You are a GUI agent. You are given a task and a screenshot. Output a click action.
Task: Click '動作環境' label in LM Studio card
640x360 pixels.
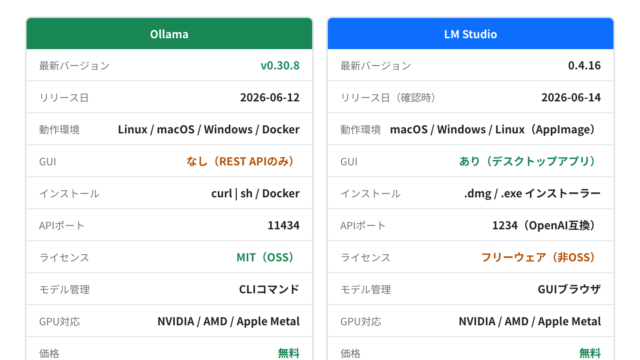click(360, 130)
